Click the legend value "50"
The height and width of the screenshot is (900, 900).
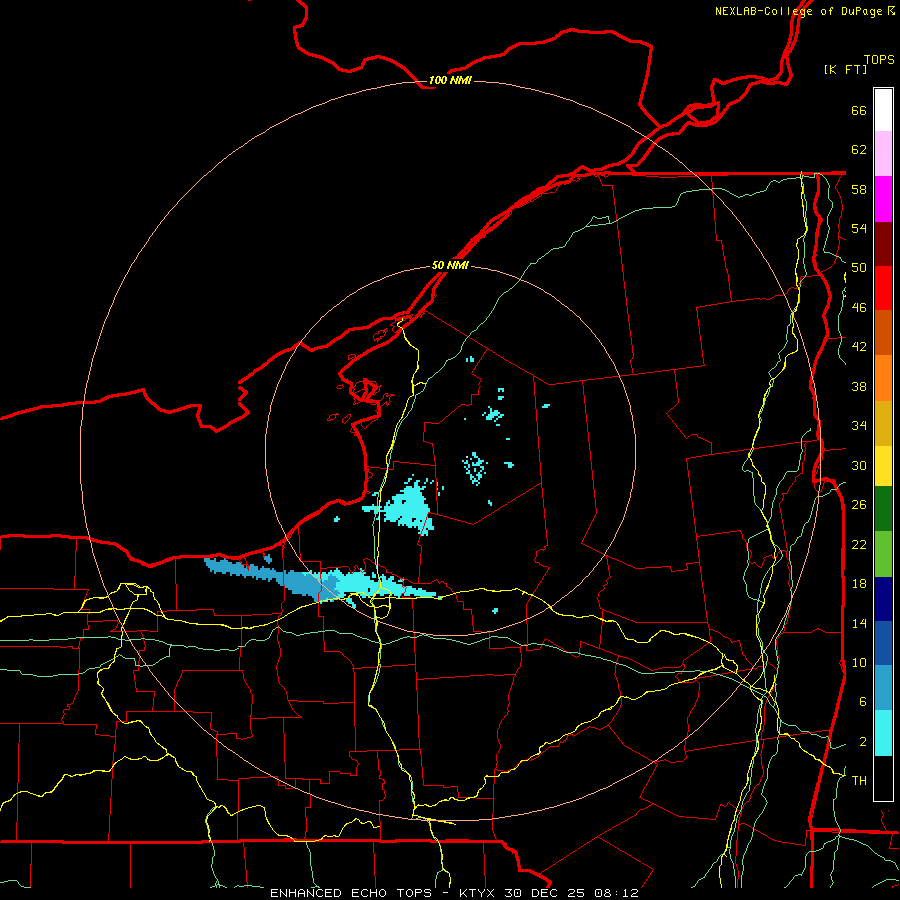coord(859,267)
